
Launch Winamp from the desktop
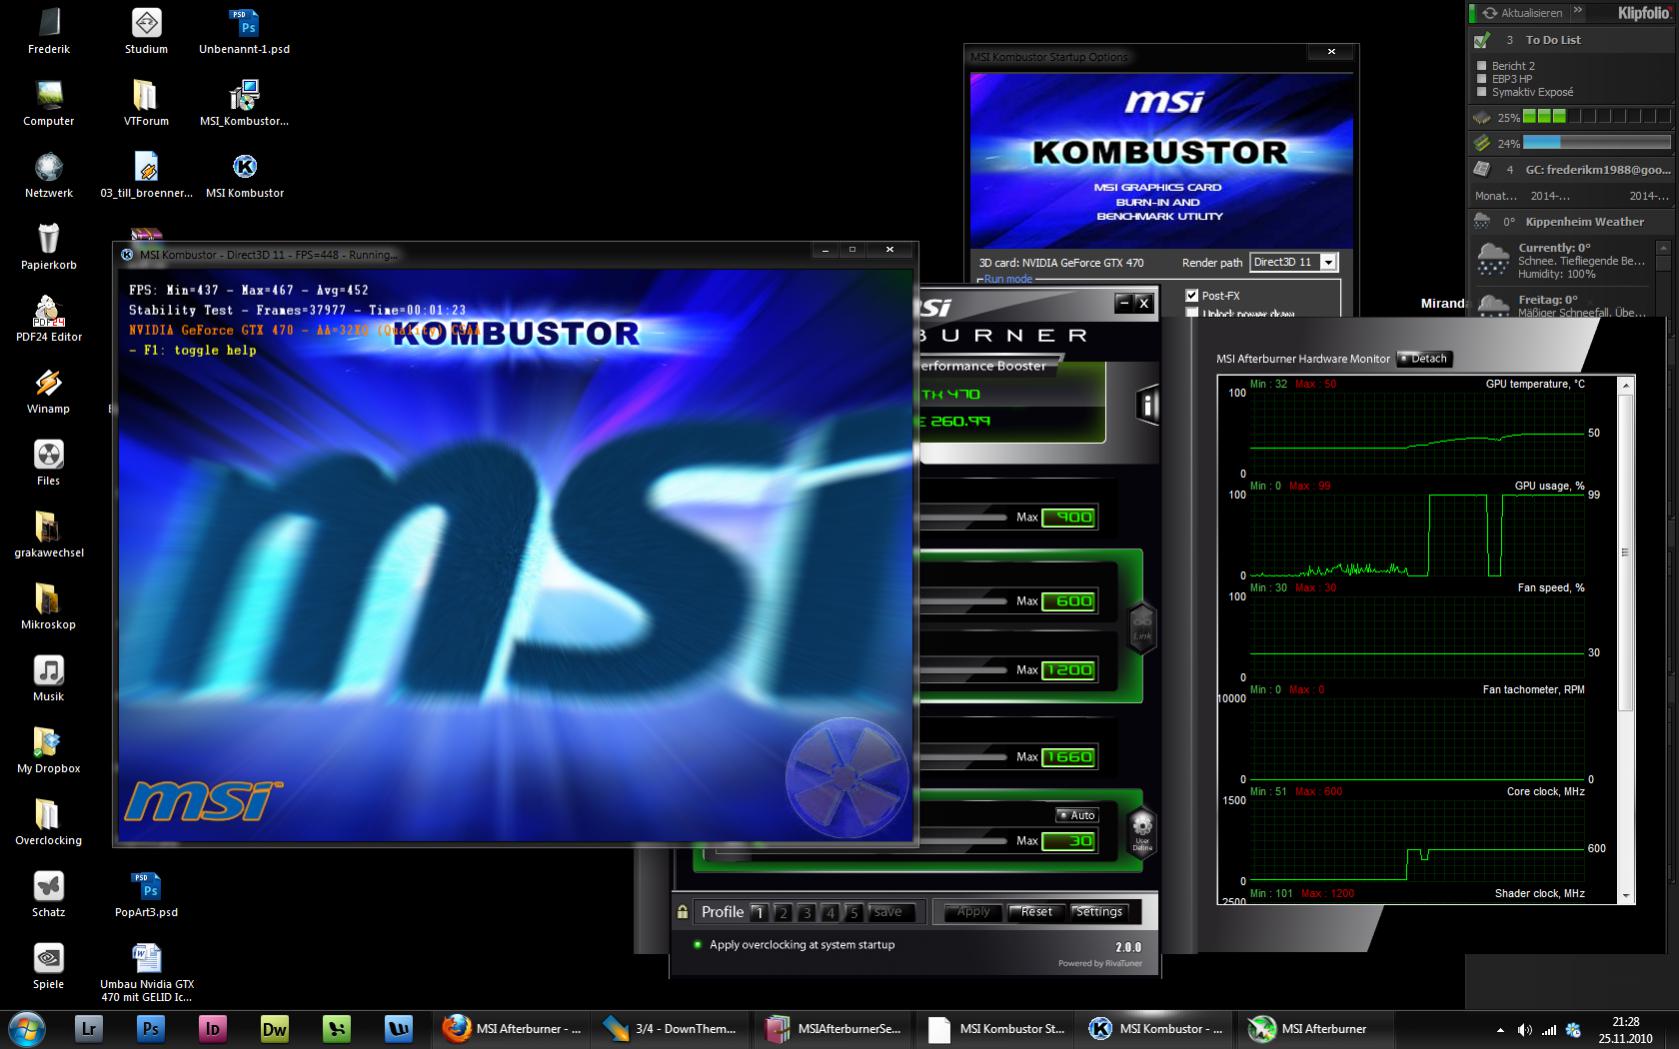coord(48,391)
